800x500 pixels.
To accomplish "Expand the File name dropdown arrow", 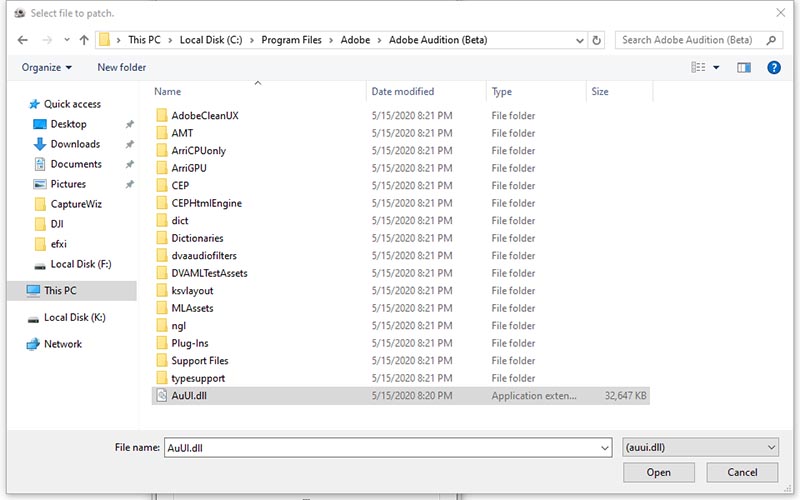I will click(x=605, y=447).
